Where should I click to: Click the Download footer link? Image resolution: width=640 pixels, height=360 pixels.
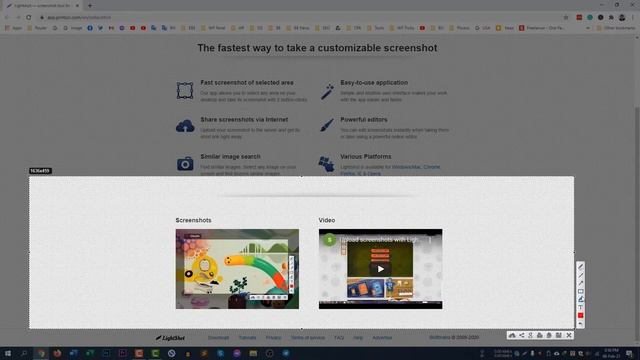click(x=218, y=338)
